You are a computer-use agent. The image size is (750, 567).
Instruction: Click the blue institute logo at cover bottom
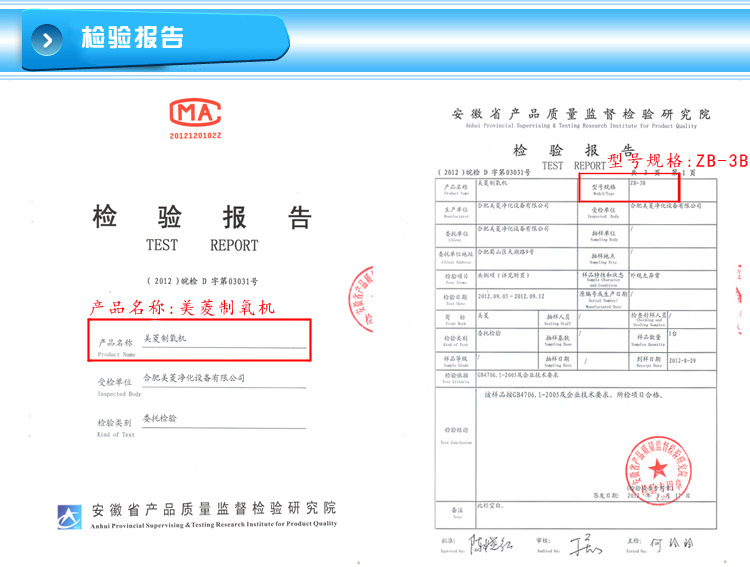pyautogui.click(x=69, y=517)
